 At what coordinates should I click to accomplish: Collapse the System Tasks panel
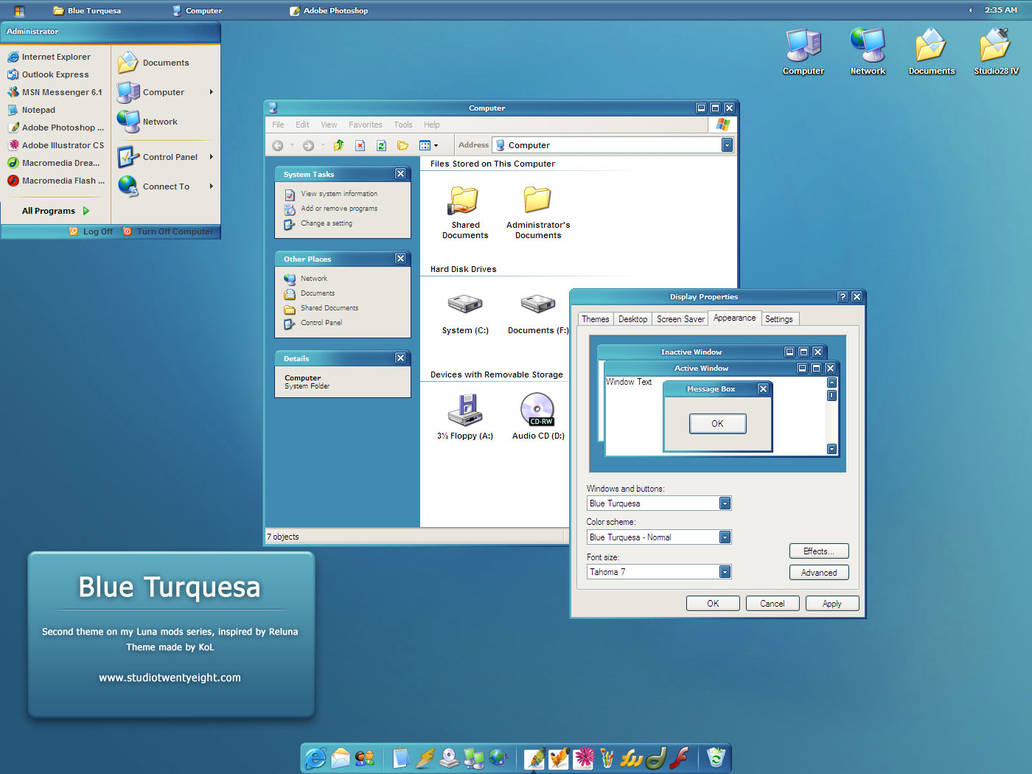coord(400,174)
